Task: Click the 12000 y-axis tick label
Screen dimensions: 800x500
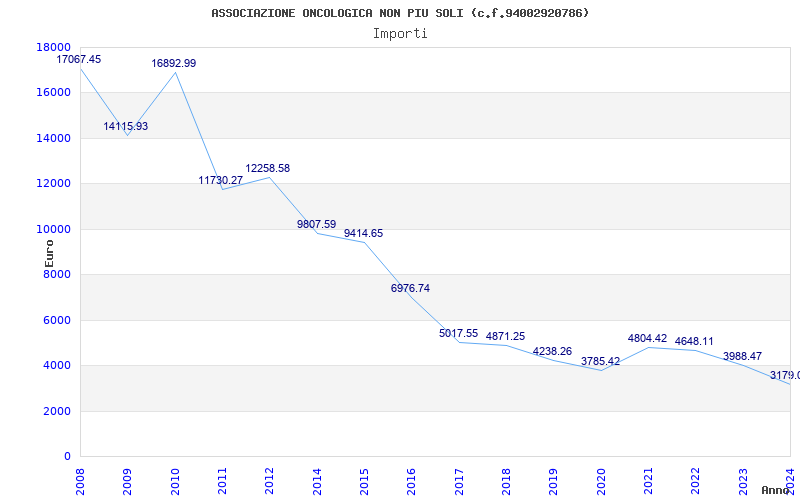Action: pos(54,184)
